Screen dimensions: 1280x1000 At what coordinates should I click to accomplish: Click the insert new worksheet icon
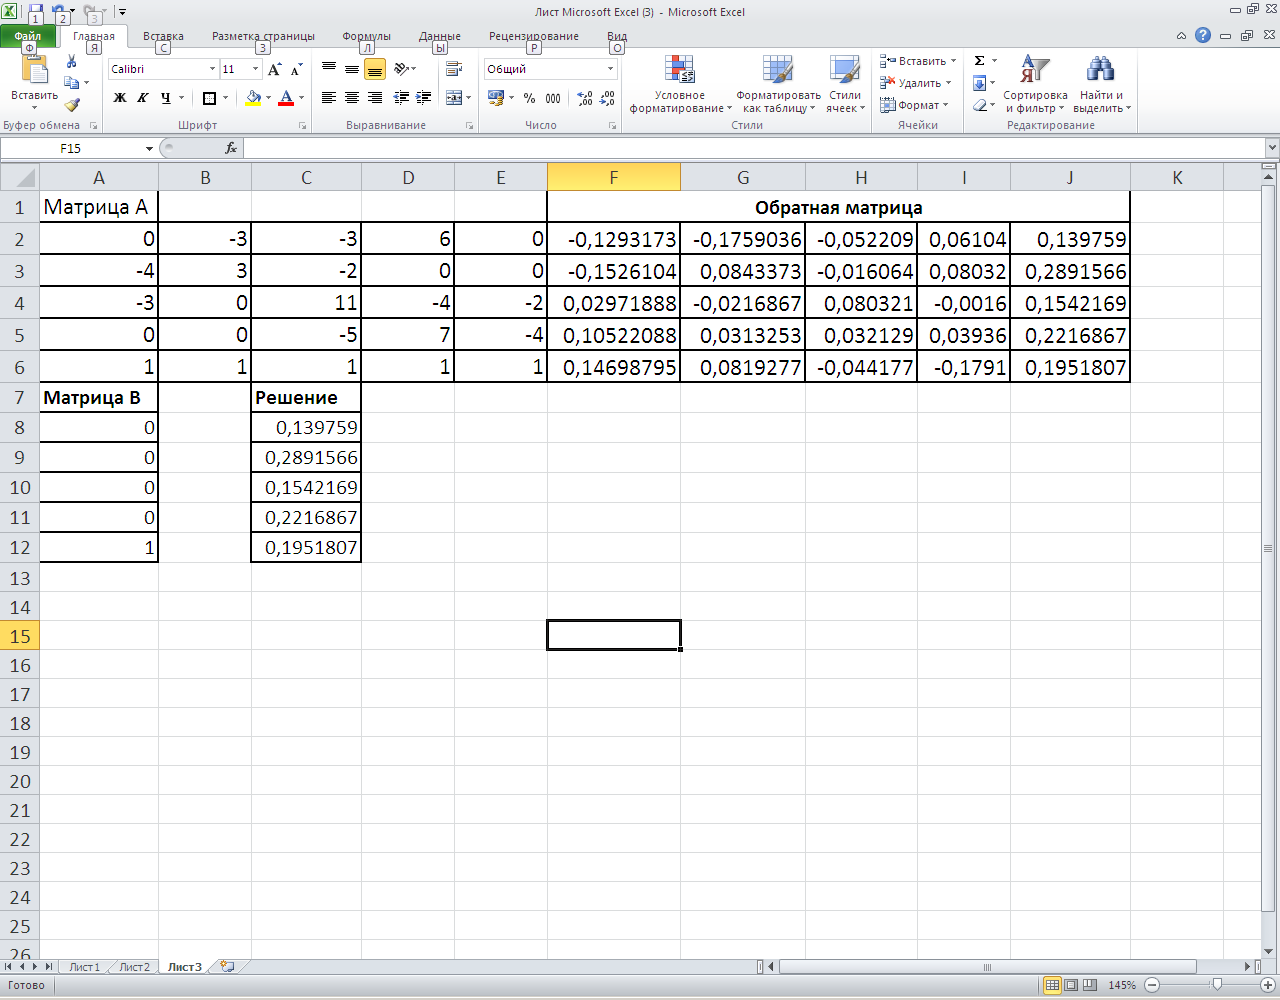(228, 967)
